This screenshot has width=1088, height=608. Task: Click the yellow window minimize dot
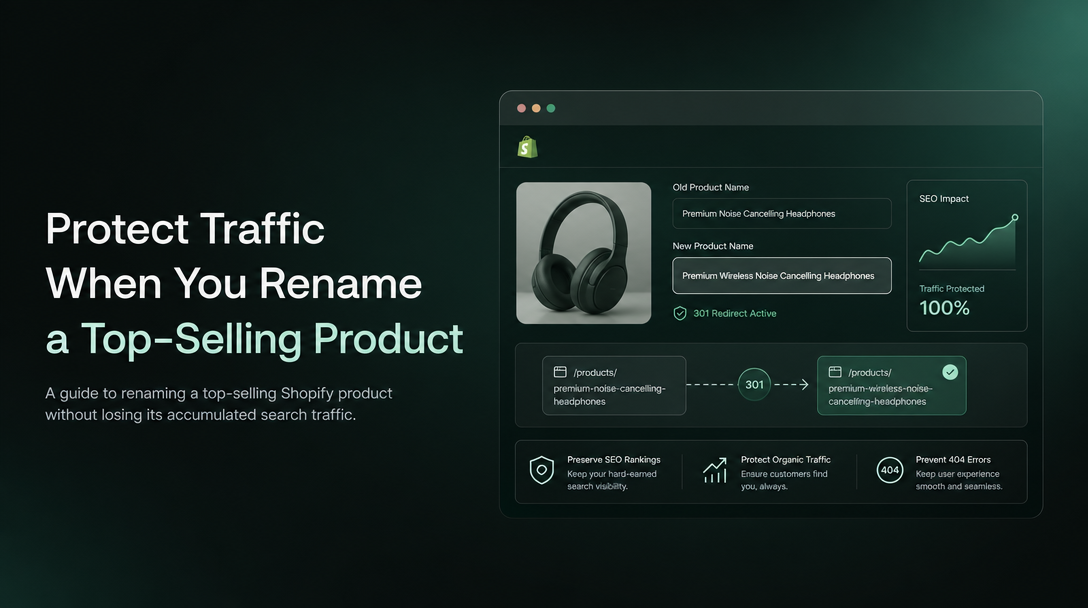click(536, 108)
